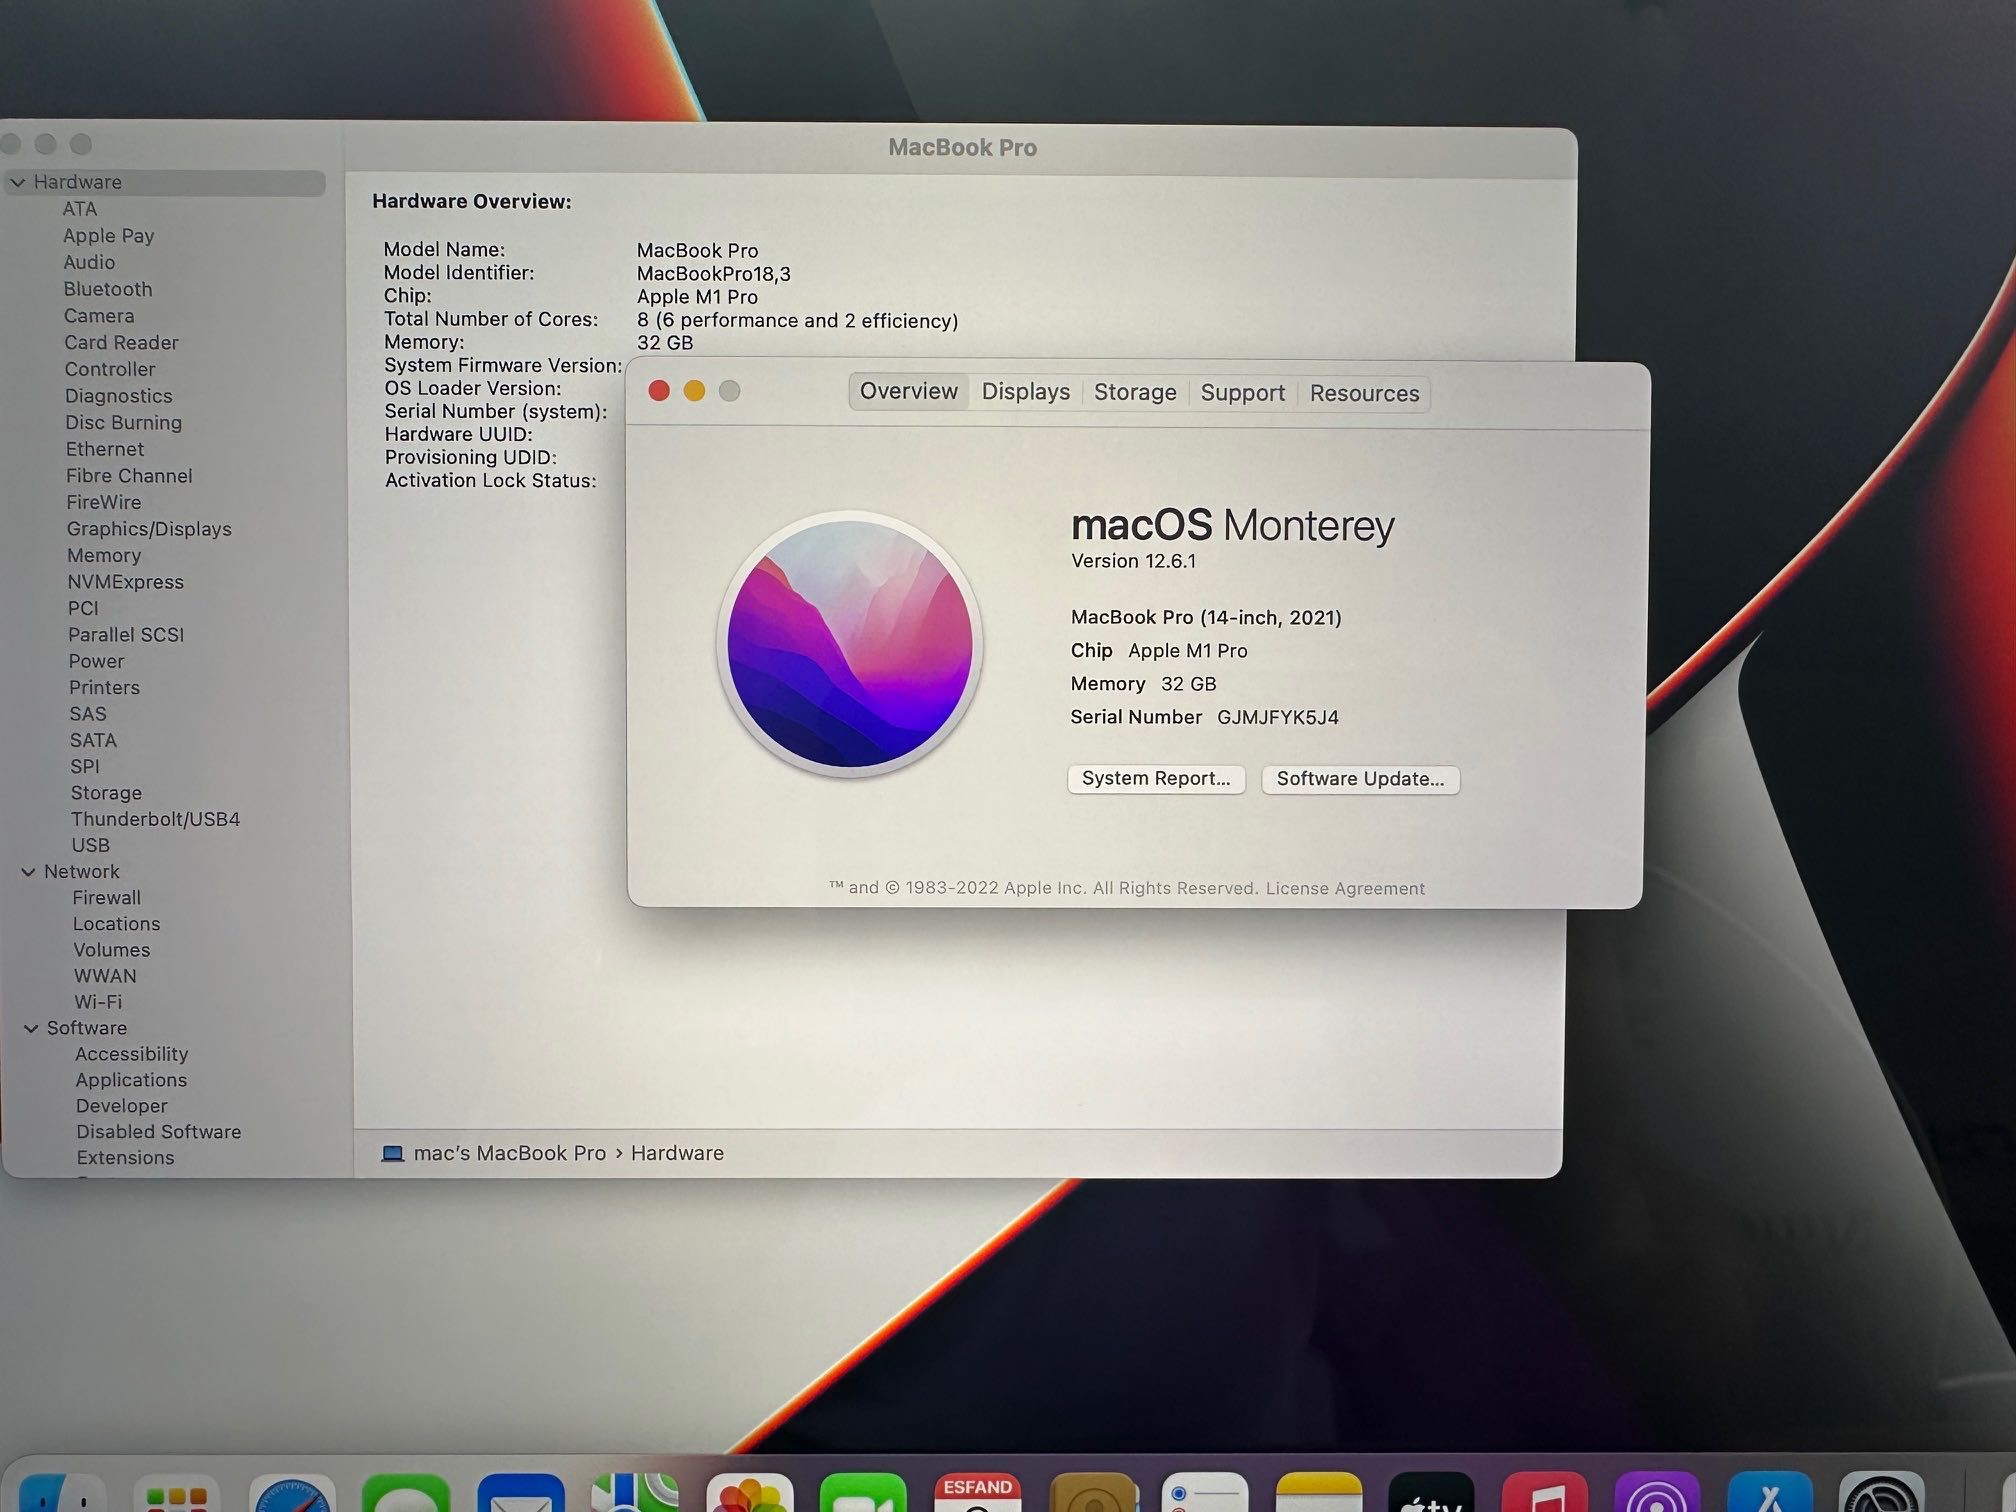Select Apple Pay in the sidebar
The image size is (2016, 1512).
coord(109,236)
